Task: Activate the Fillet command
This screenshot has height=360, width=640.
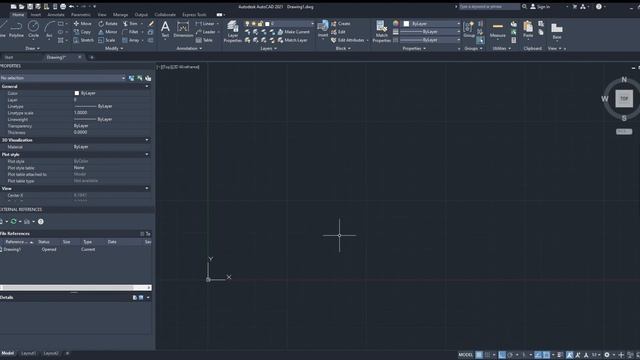Action: (131, 32)
